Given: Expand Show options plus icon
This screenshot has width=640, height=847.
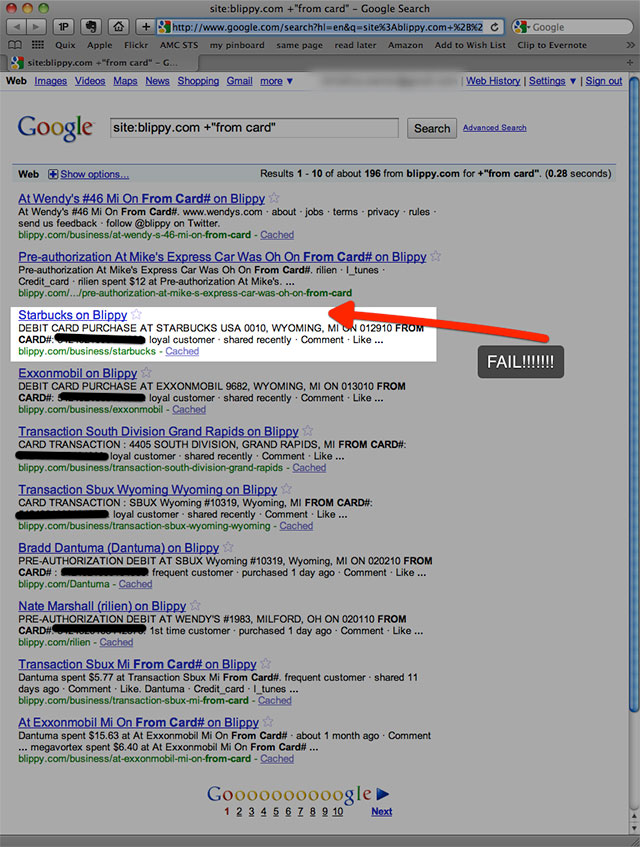Looking at the screenshot, I should (53, 174).
